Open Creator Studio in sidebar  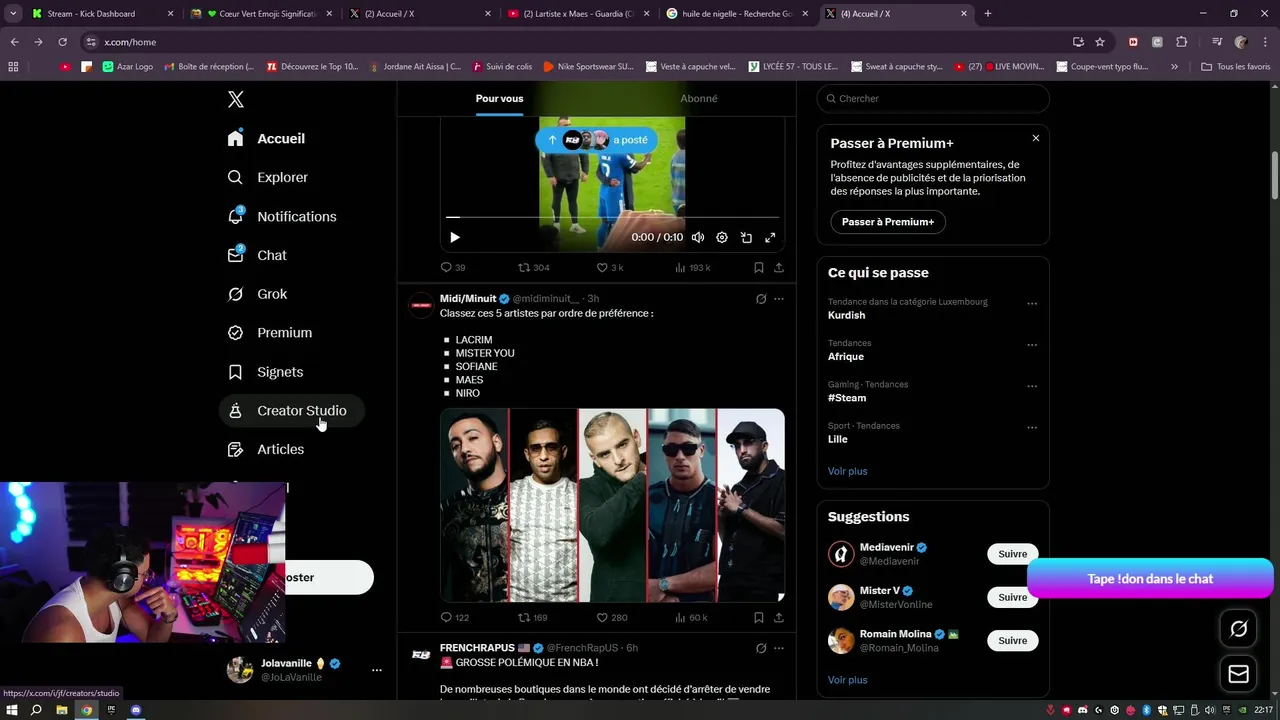290,410
